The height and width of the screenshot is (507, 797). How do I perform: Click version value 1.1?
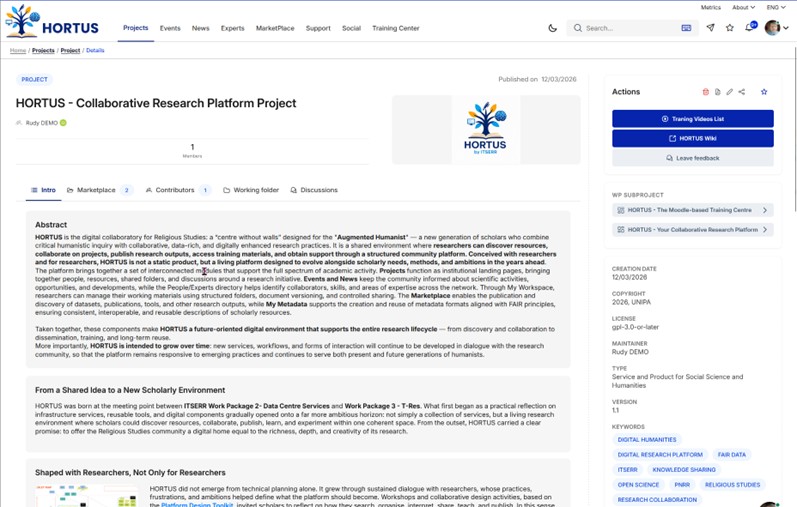(615, 410)
